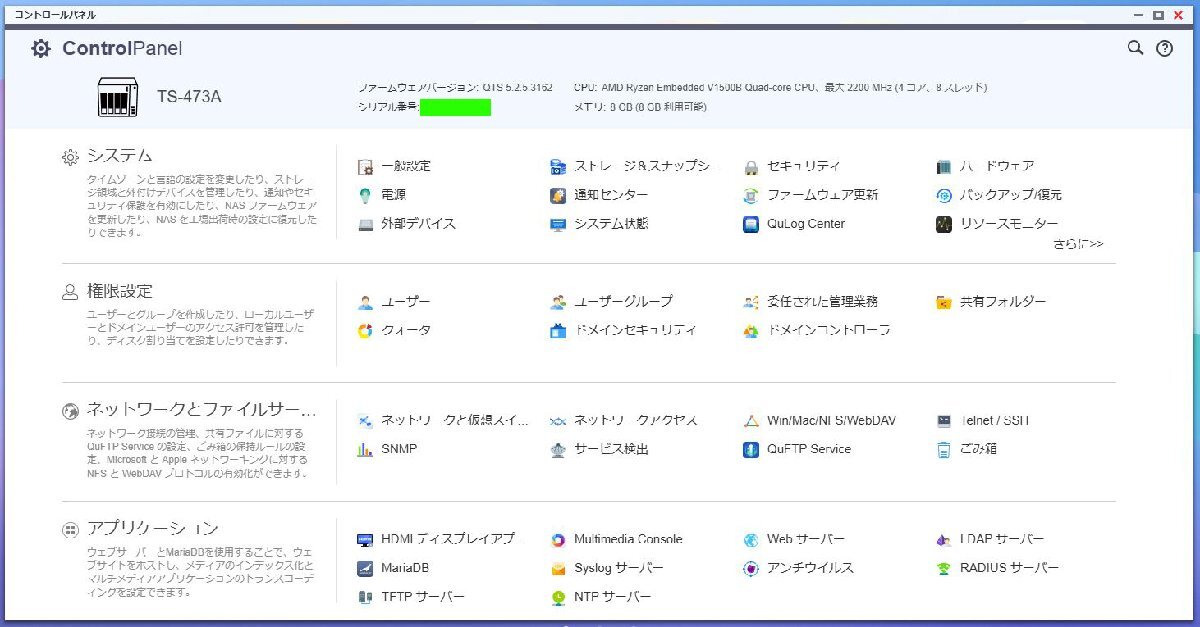Screen dimensions: 1200x627
Task: Open ユーザー (Users) settings
Action: (394, 301)
